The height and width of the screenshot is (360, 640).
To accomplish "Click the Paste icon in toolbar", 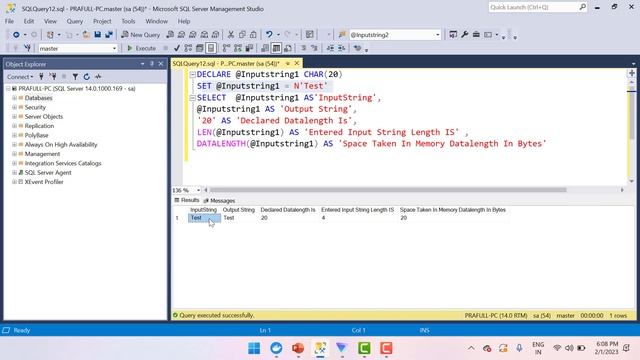I will [253, 35].
